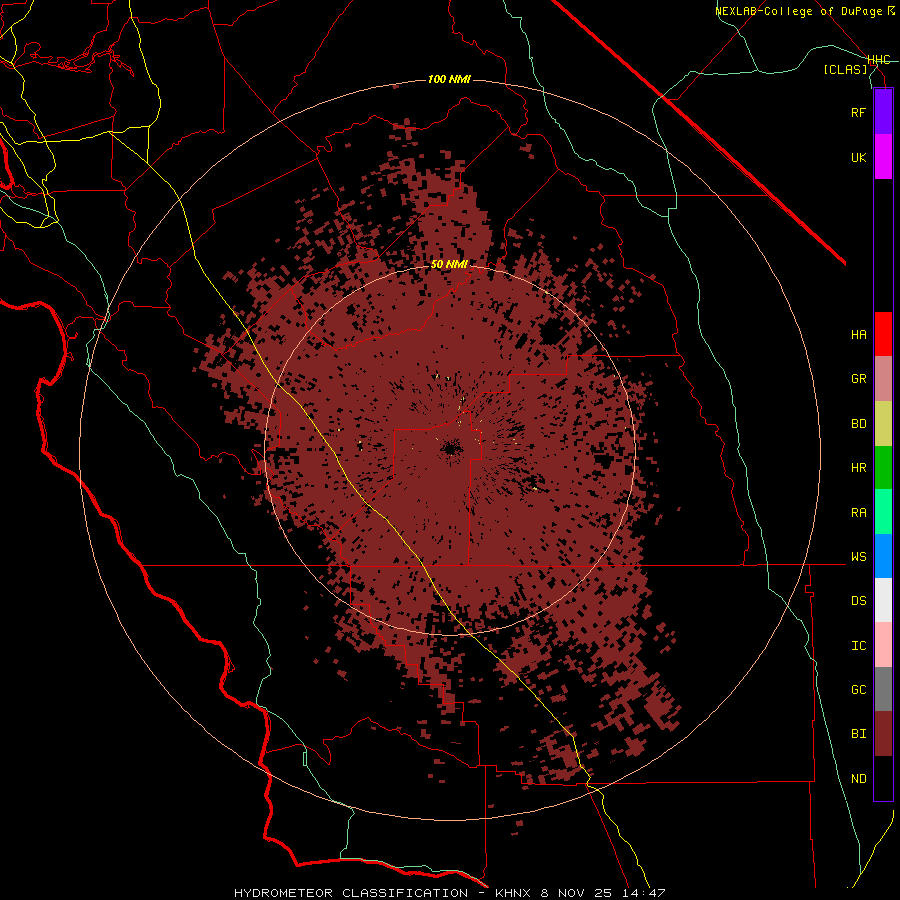Click the RF legend label

point(858,112)
